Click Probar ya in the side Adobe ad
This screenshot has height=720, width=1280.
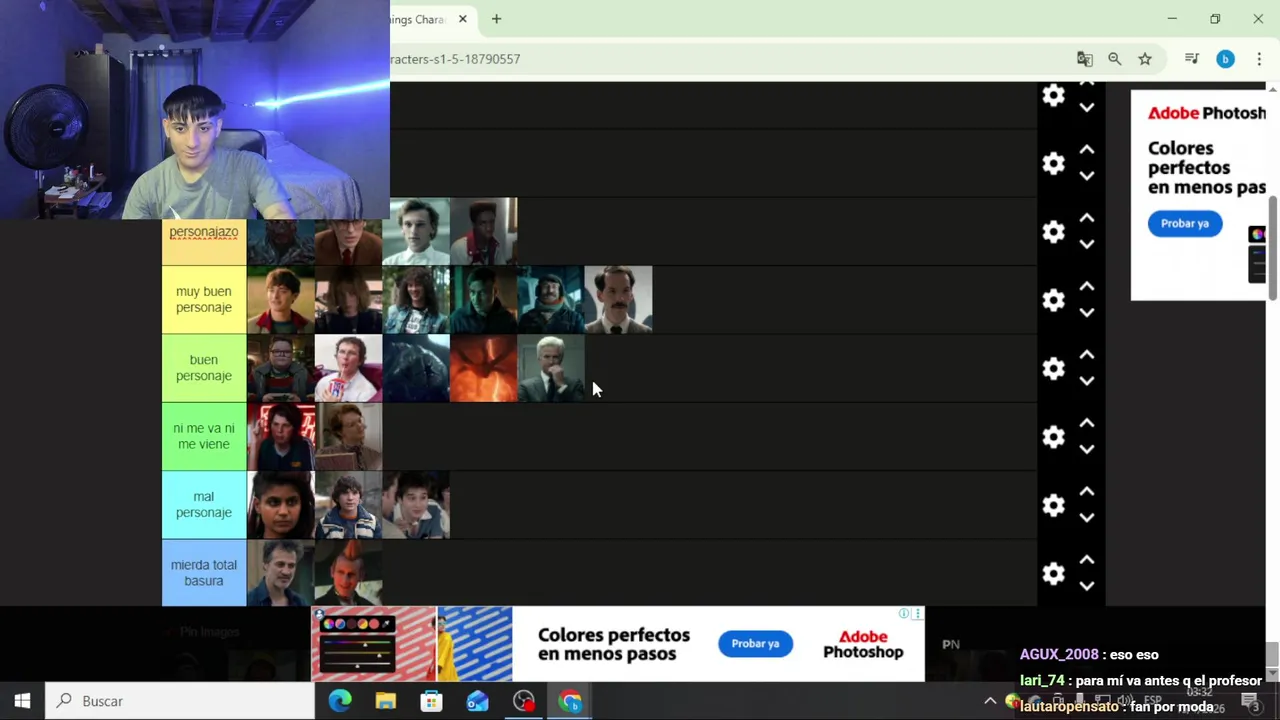click(1185, 223)
